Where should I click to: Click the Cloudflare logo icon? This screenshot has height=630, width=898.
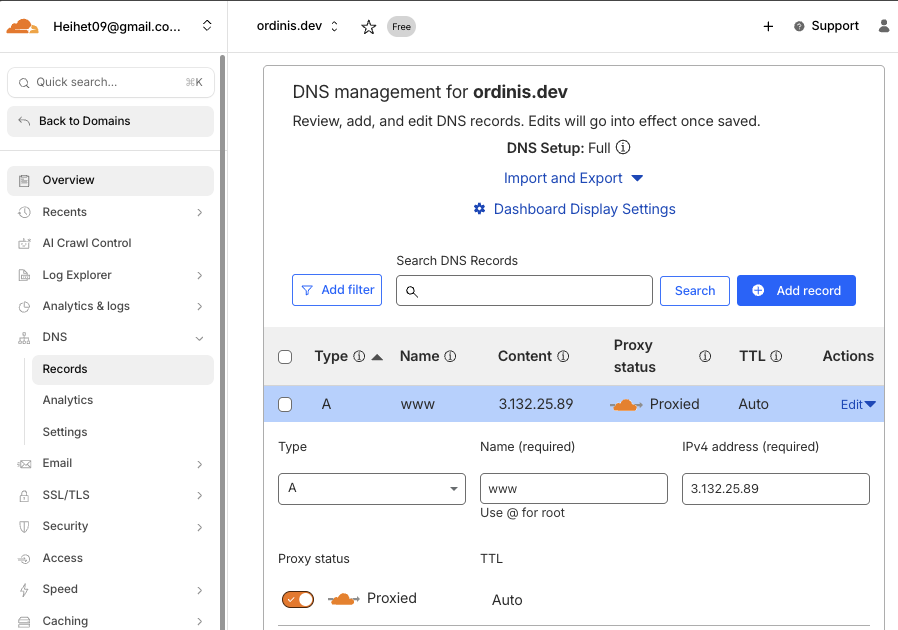(x=23, y=27)
